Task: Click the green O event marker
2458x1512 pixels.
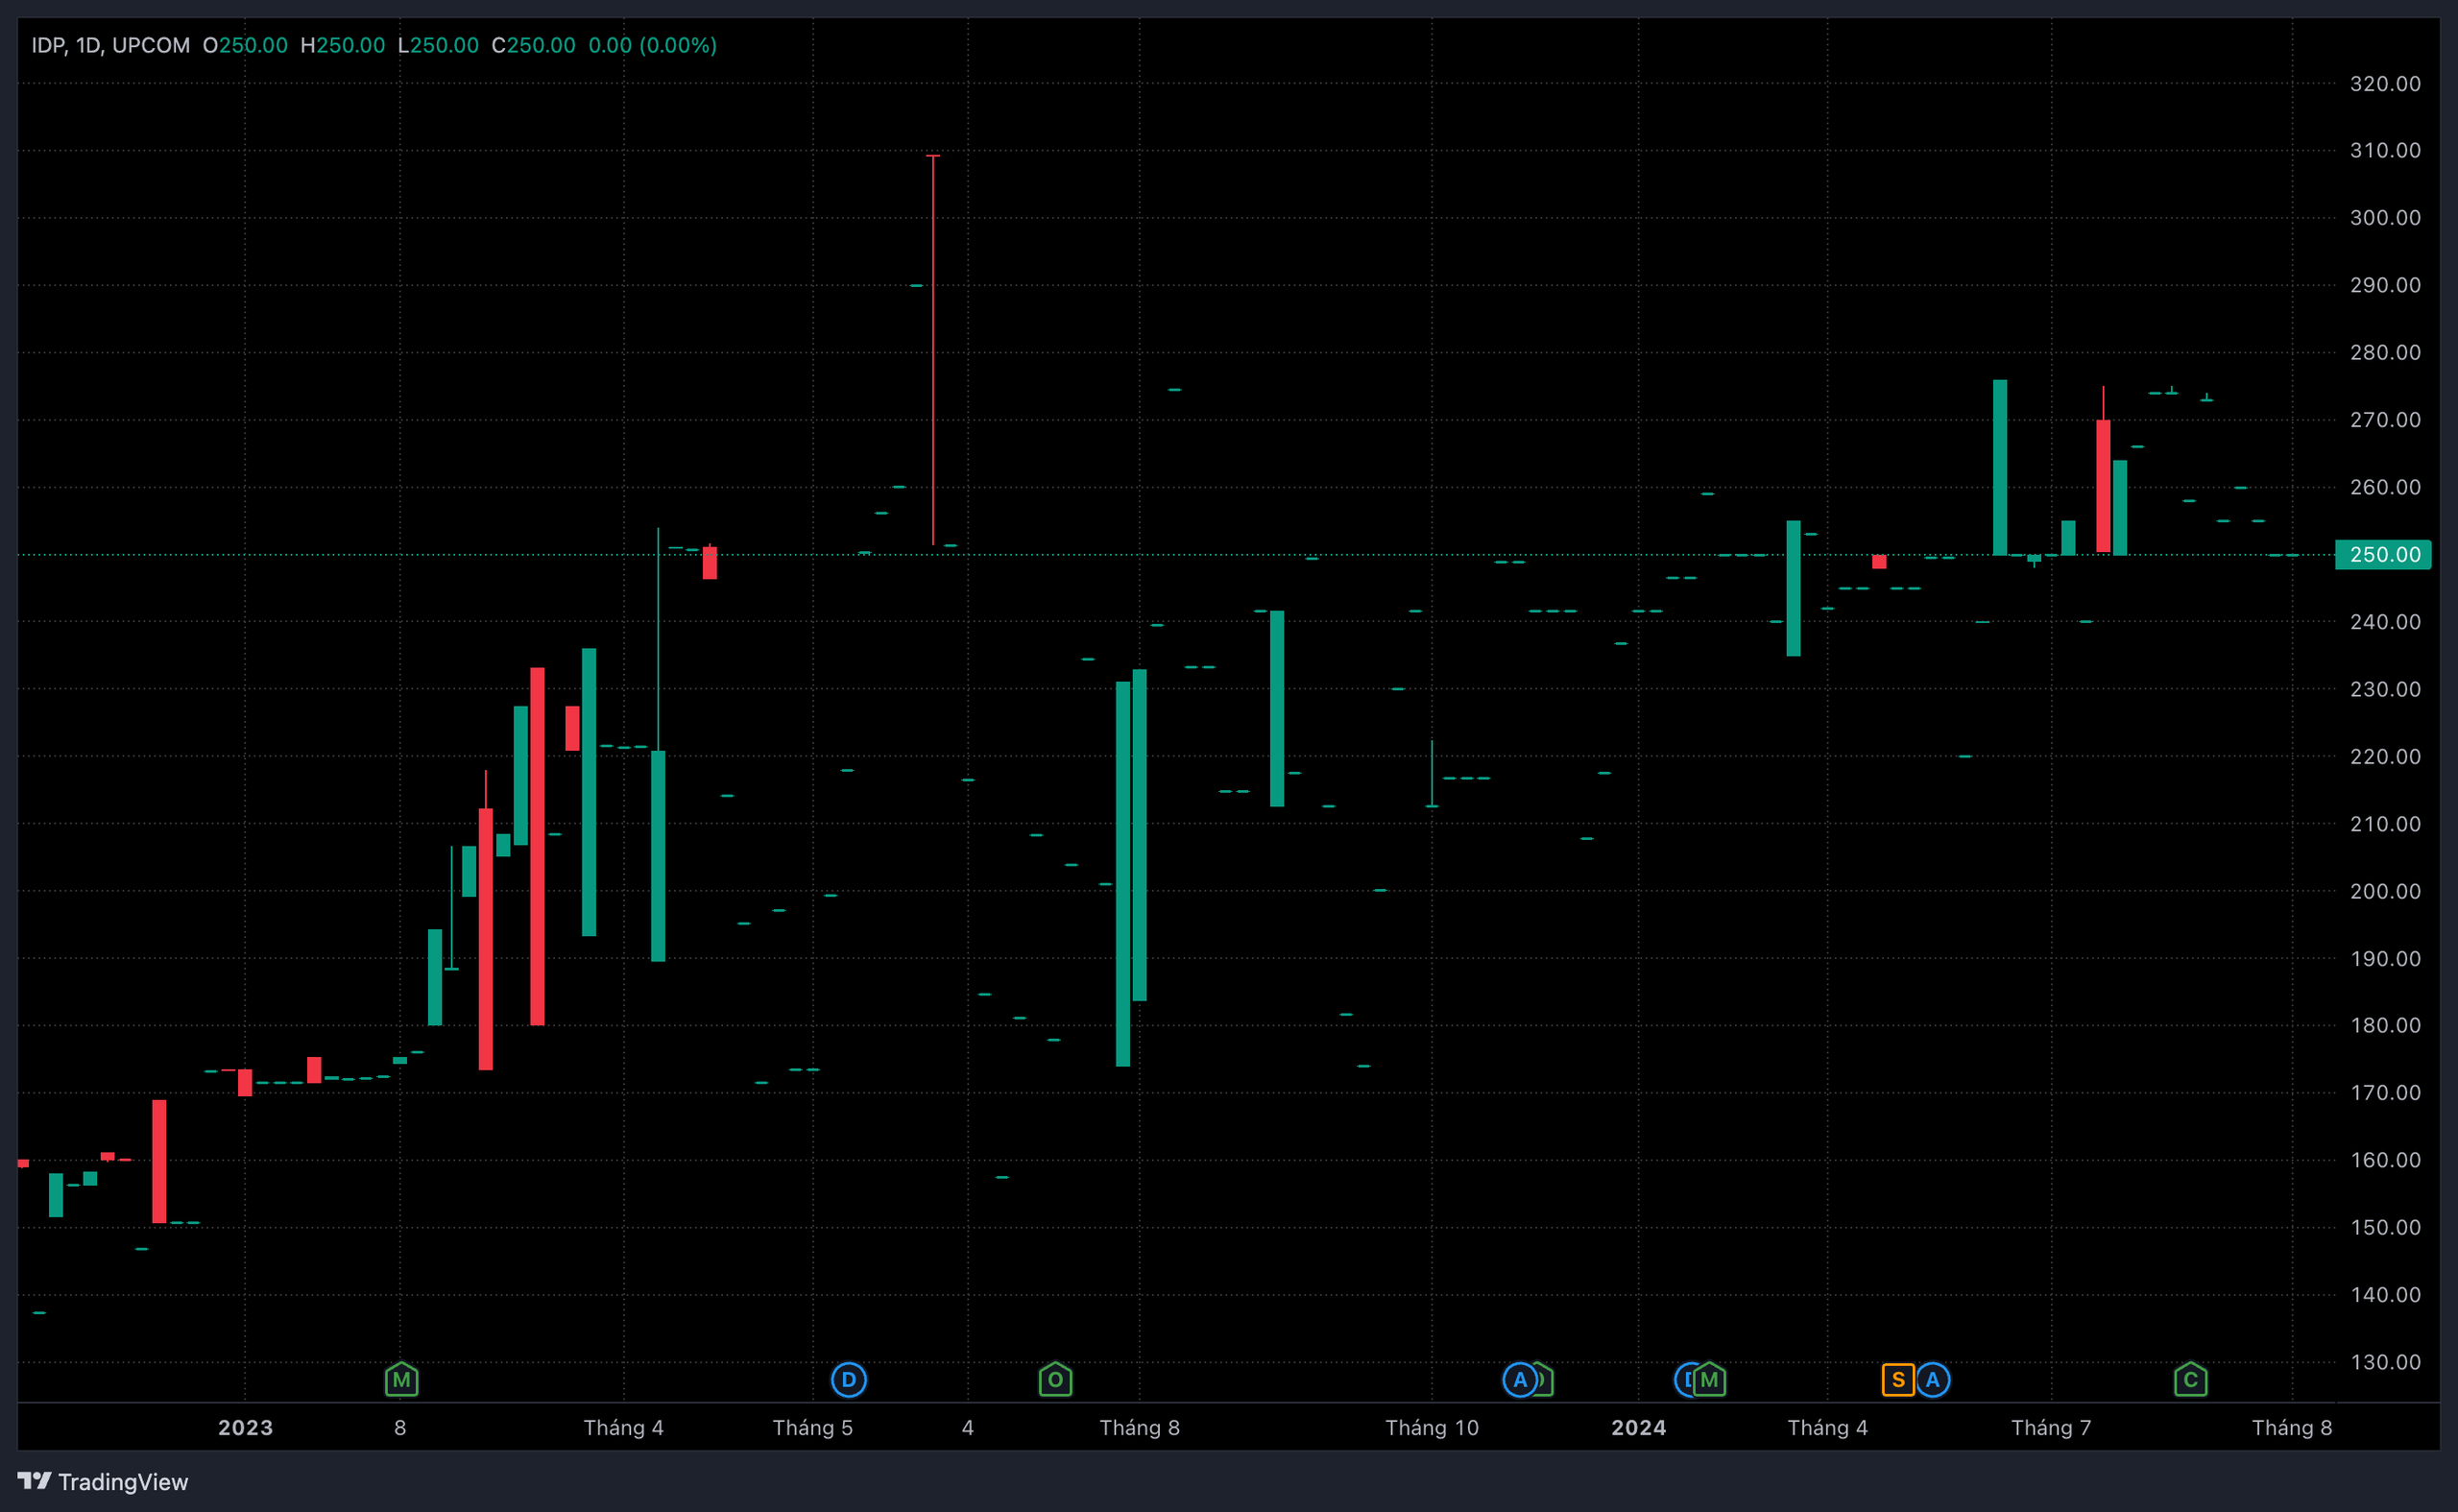Action: [1055, 1380]
